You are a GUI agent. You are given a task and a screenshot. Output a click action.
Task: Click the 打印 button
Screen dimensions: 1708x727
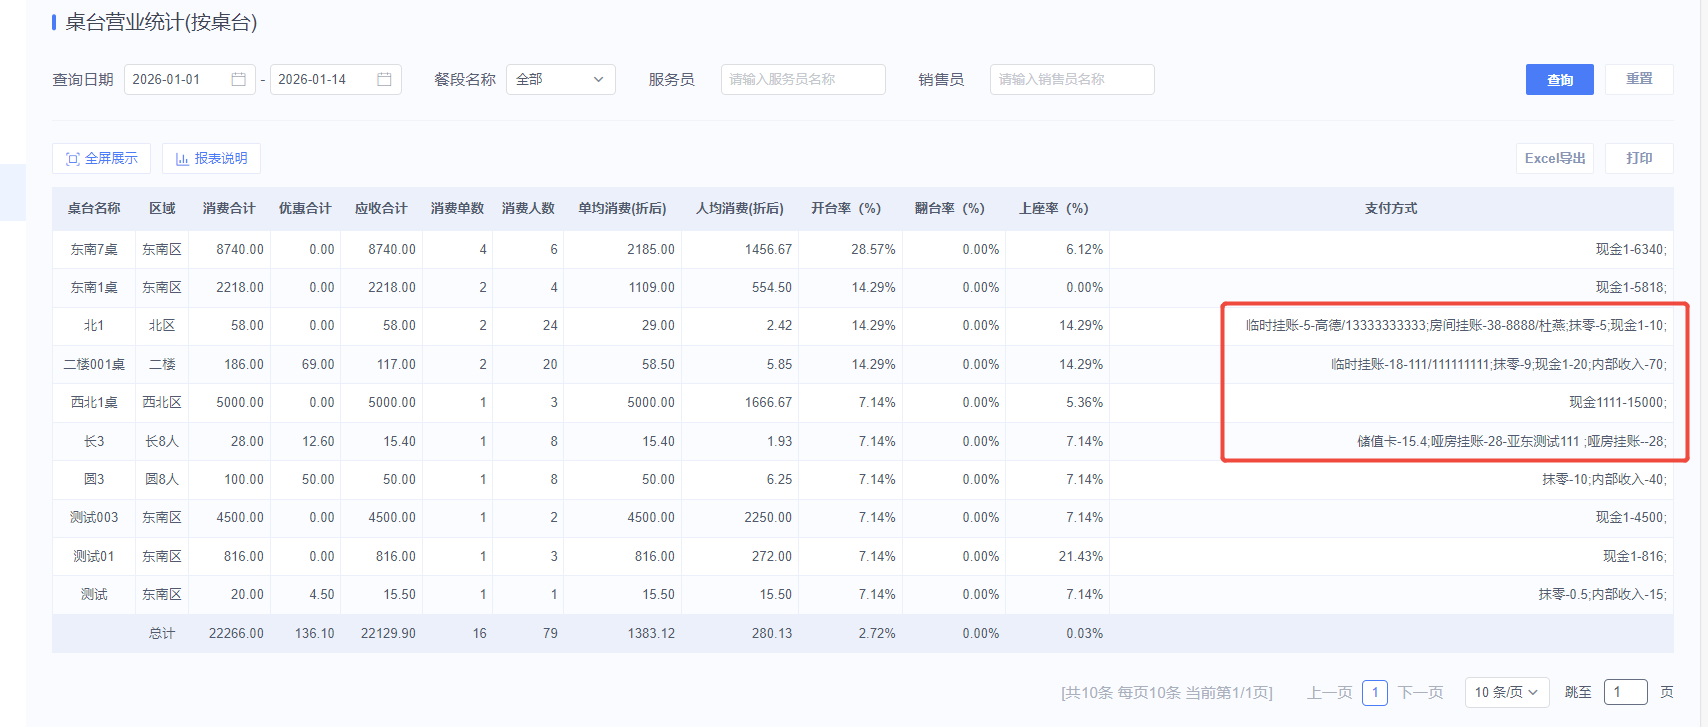pos(1638,158)
